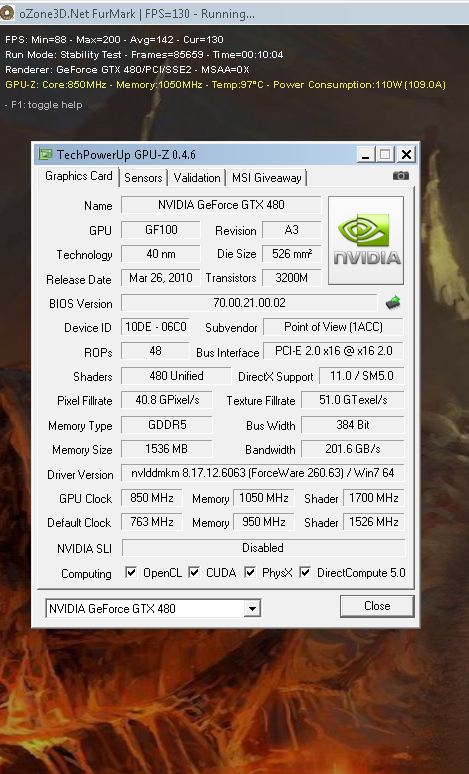Click the current Memory clock 1050 MHz
This screenshot has height=774, width=469.
click(x=264, y=498)
